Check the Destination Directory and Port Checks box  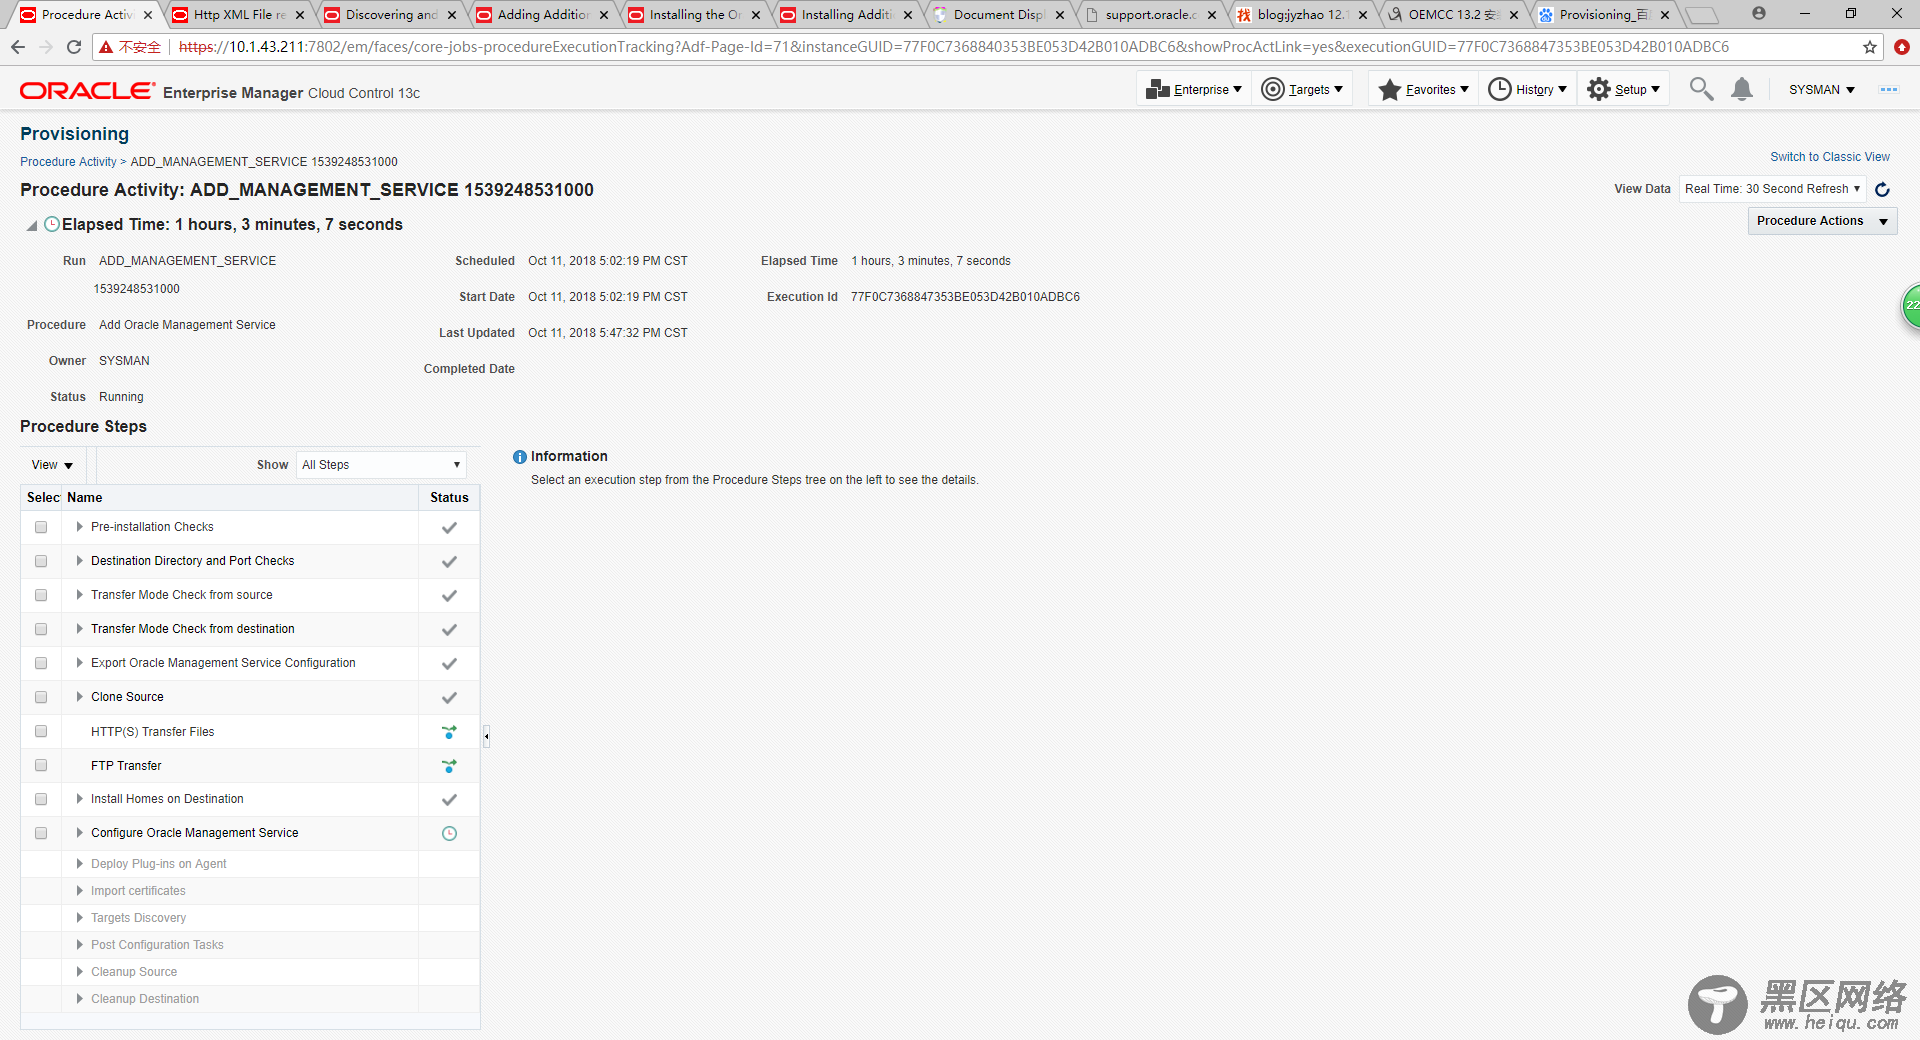tap(41, 561)
